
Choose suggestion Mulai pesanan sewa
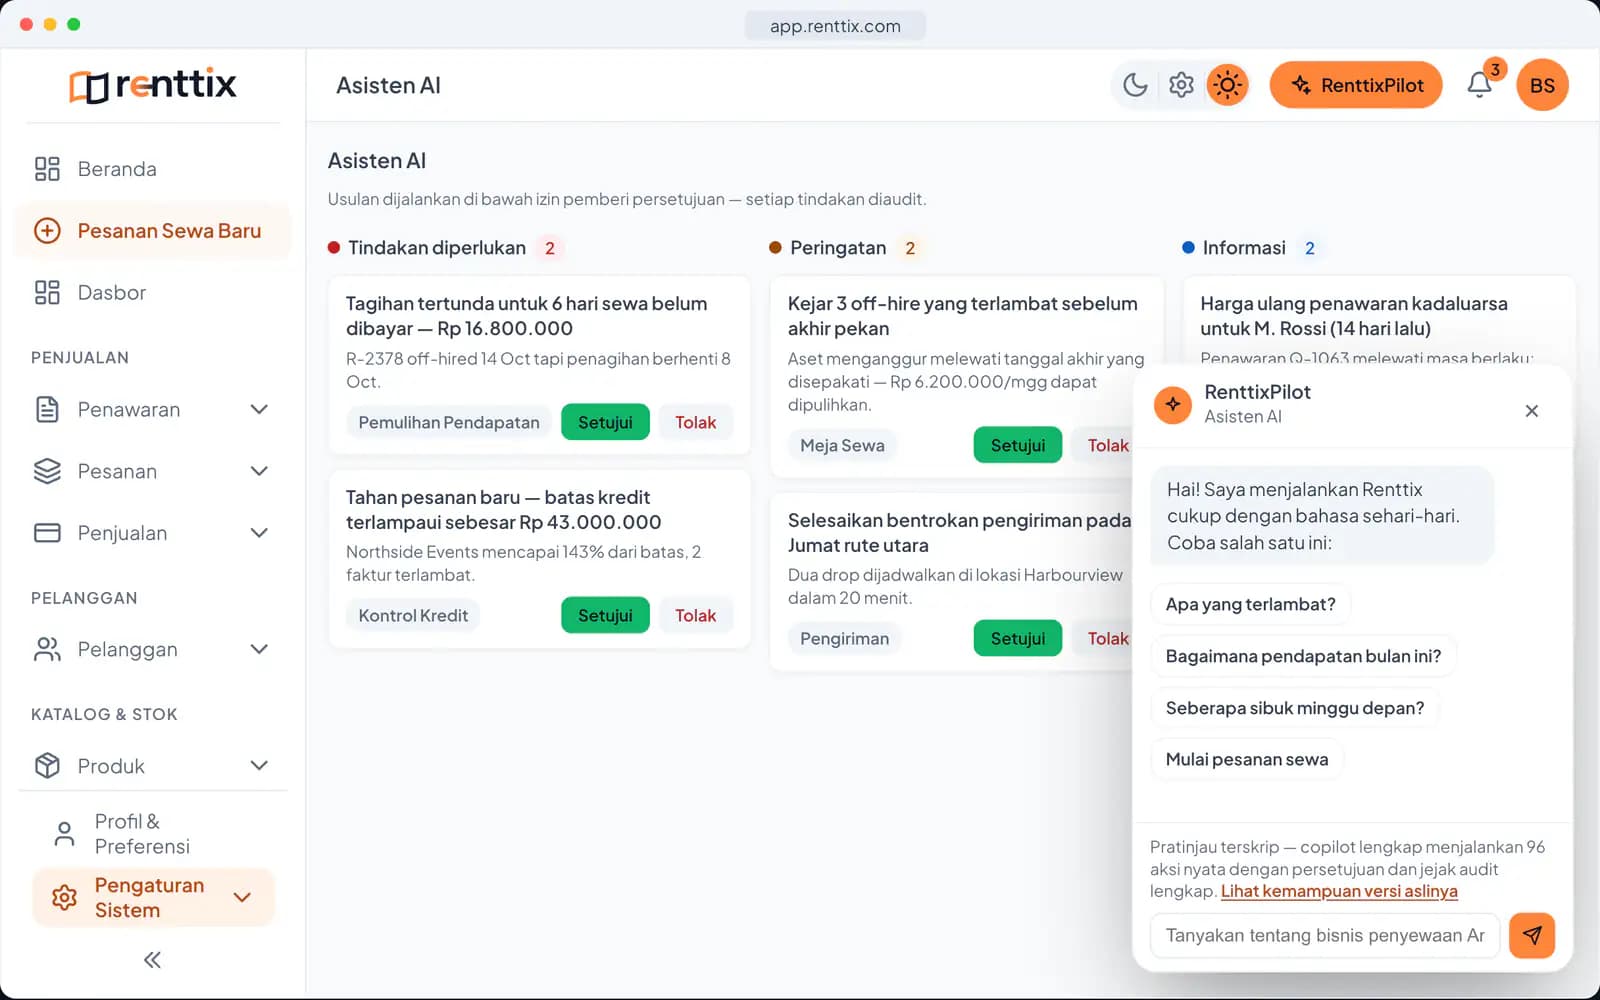1247,759
